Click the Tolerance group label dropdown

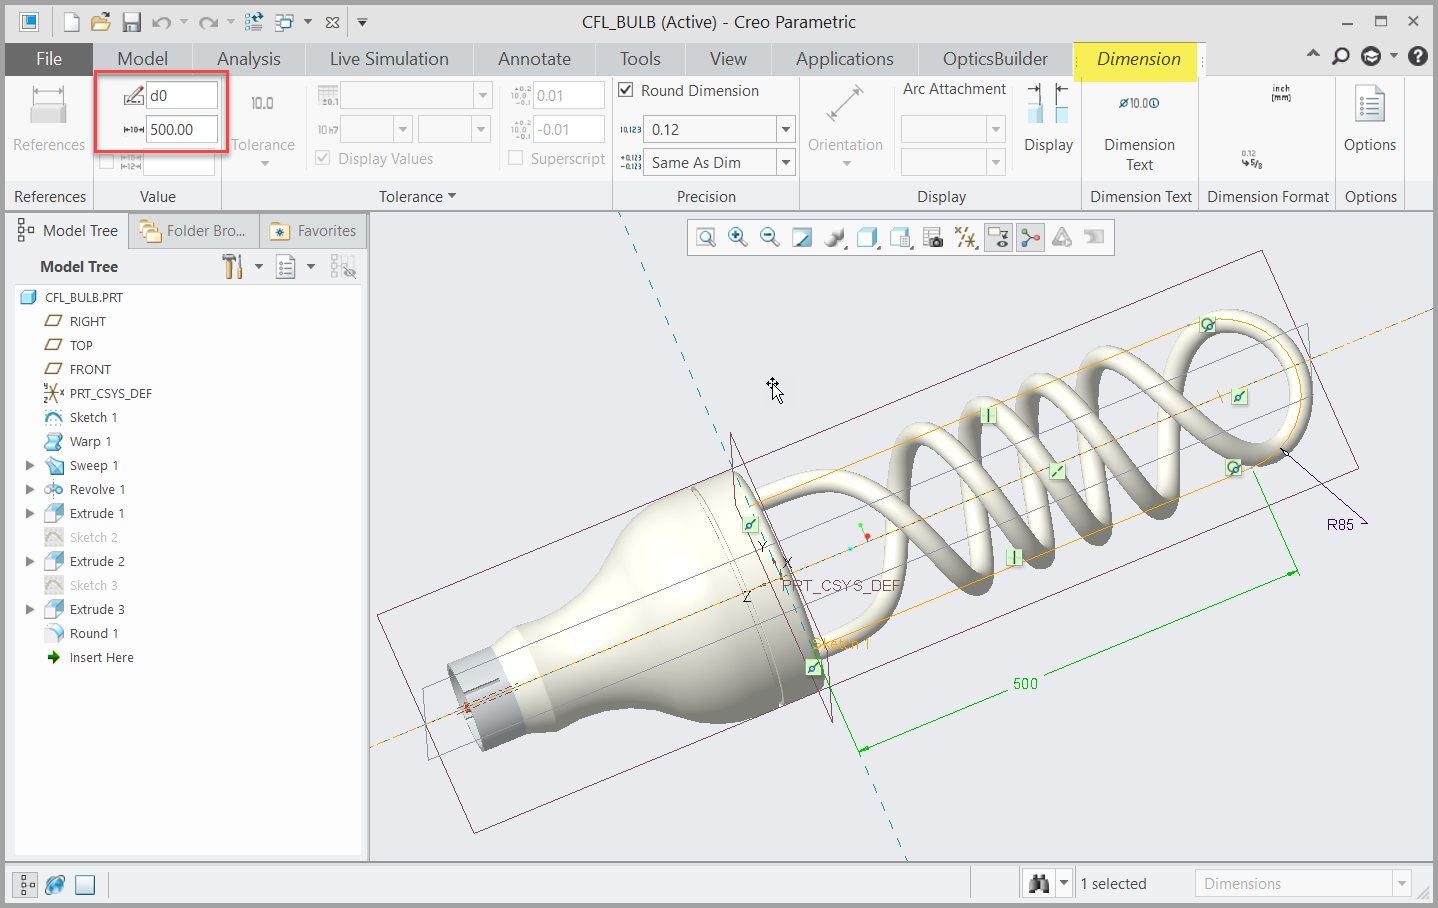[417, 196]
